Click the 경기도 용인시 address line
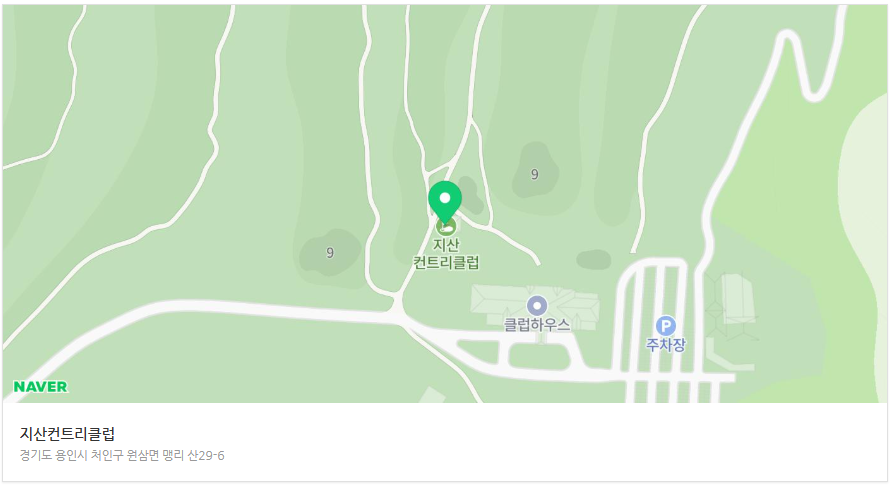 (122, 455)
